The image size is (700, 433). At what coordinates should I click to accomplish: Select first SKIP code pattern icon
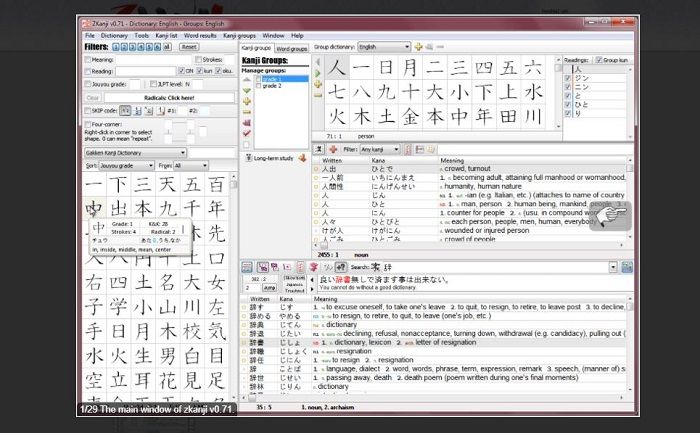tap(125, 111)
